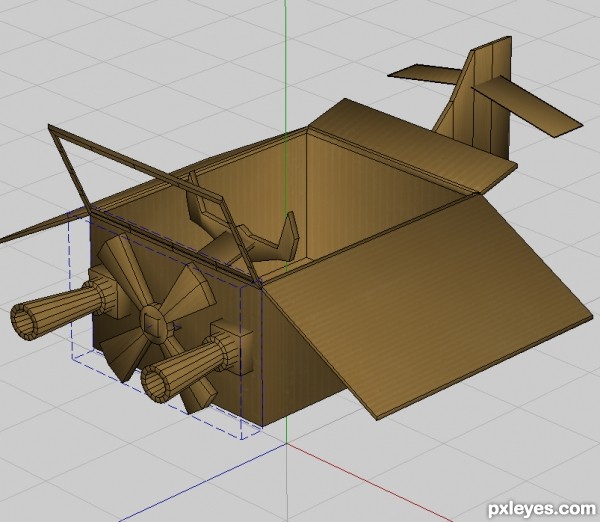
Task: Select the rear box flap beneath the tail
Action: (x=413, y=145)
